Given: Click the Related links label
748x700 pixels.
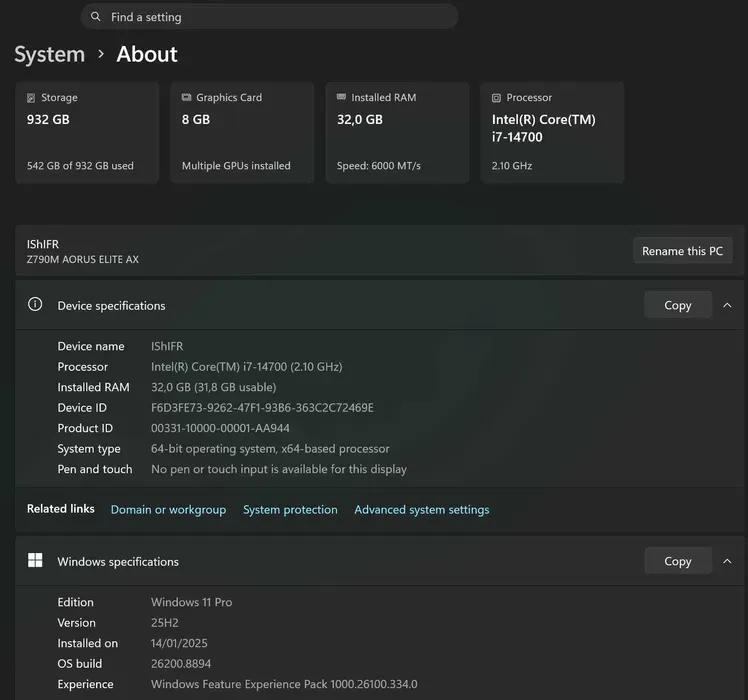Looking at the screenshot, I should click(61, 509).
